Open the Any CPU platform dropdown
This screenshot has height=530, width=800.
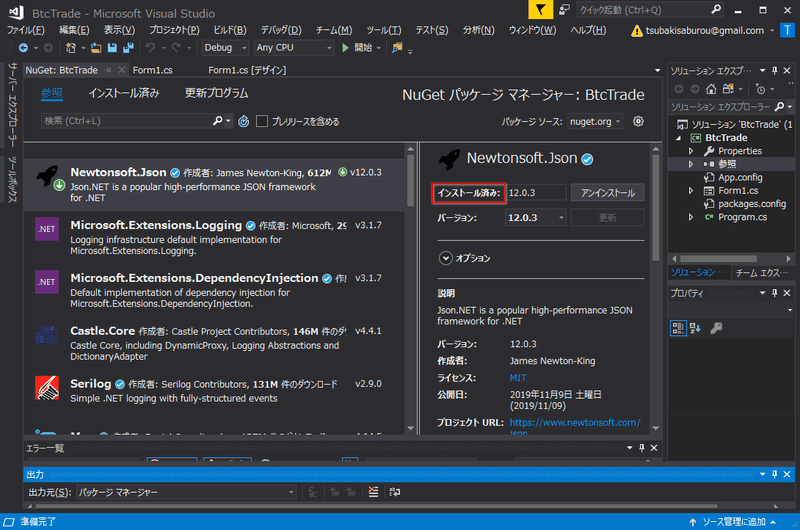point(294,47)
